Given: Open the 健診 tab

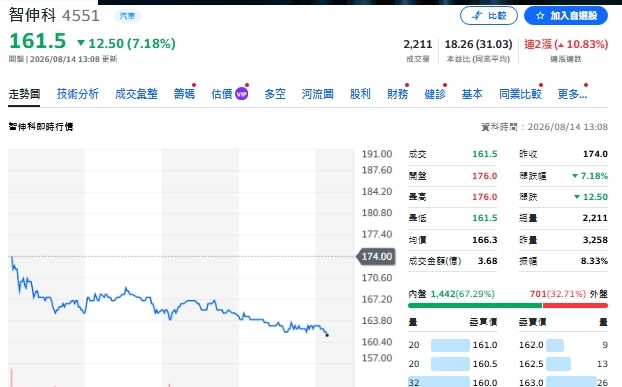Looking at the screenshot, I should tap(435, 94).
